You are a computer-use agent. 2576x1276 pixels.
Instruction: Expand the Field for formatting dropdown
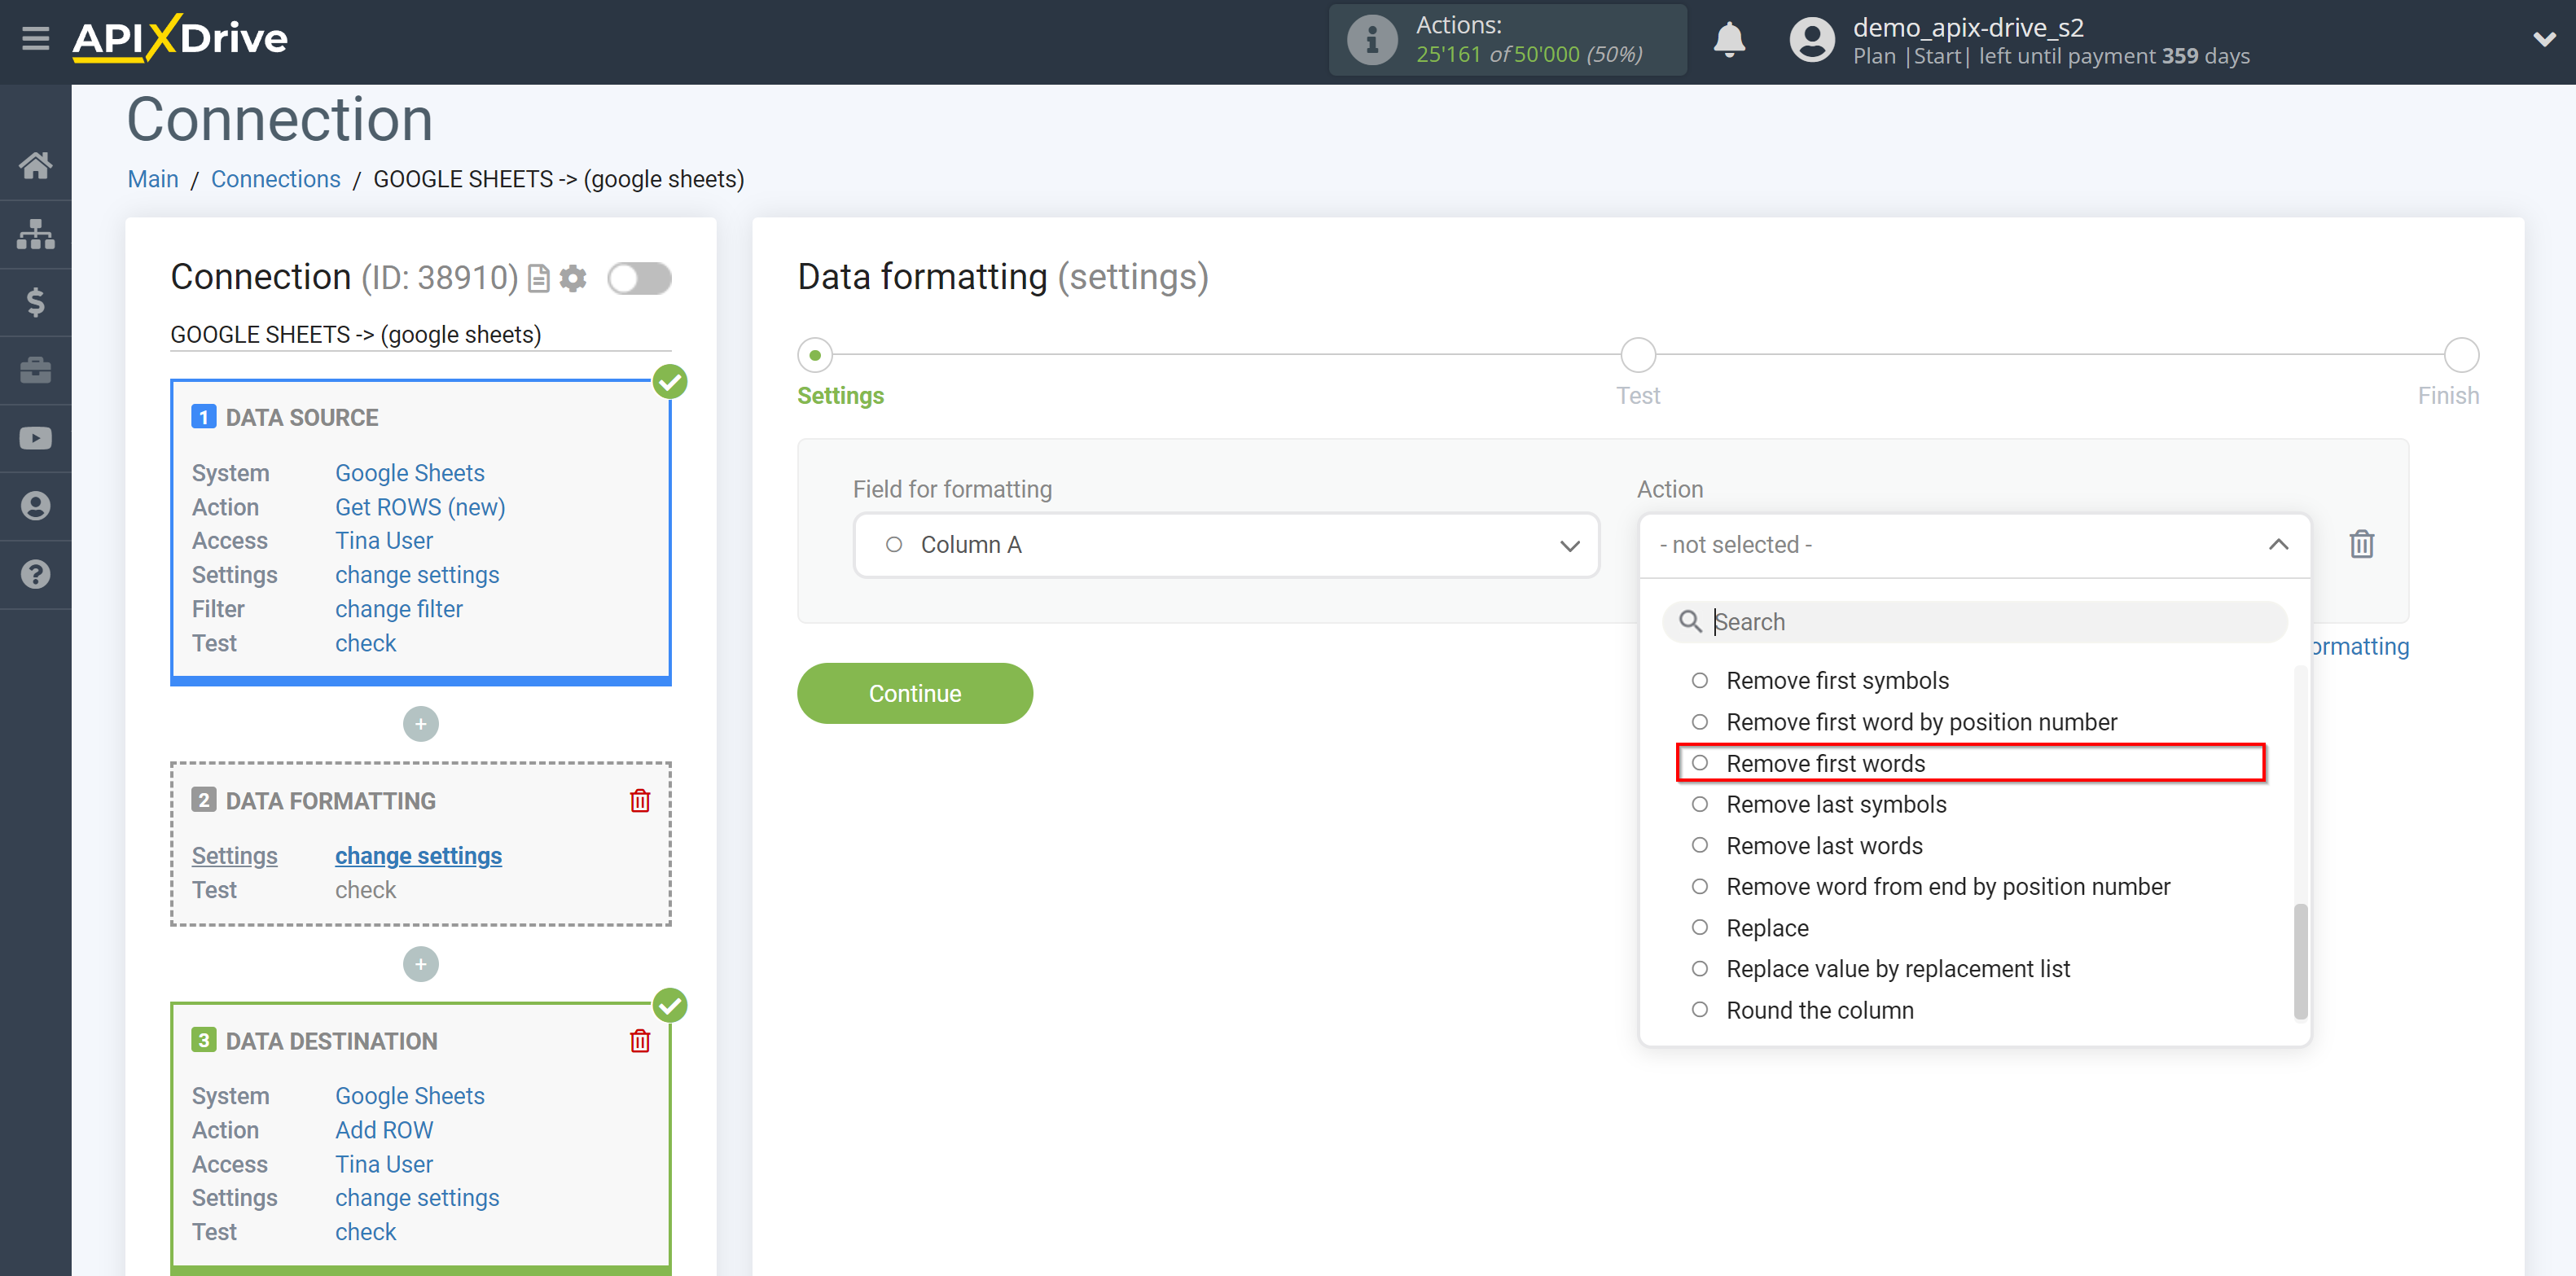click(x=1569, y=546)
